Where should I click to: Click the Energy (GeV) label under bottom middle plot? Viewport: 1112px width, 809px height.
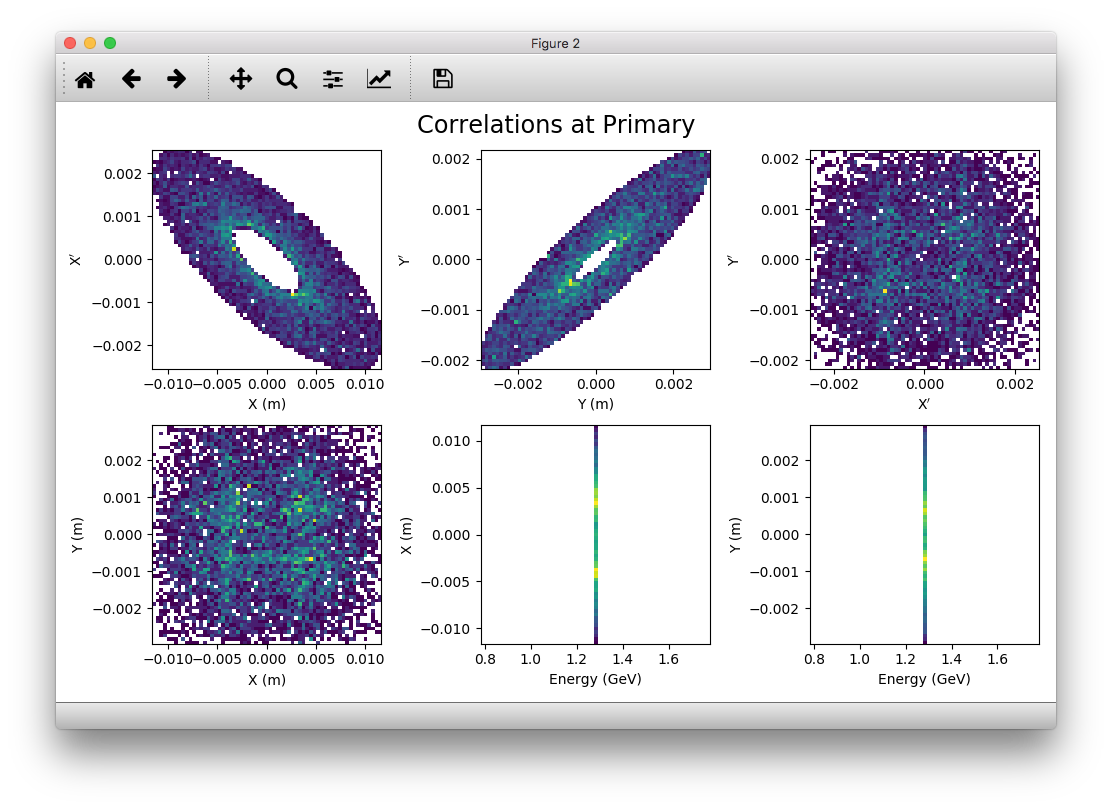pos(595,679)
